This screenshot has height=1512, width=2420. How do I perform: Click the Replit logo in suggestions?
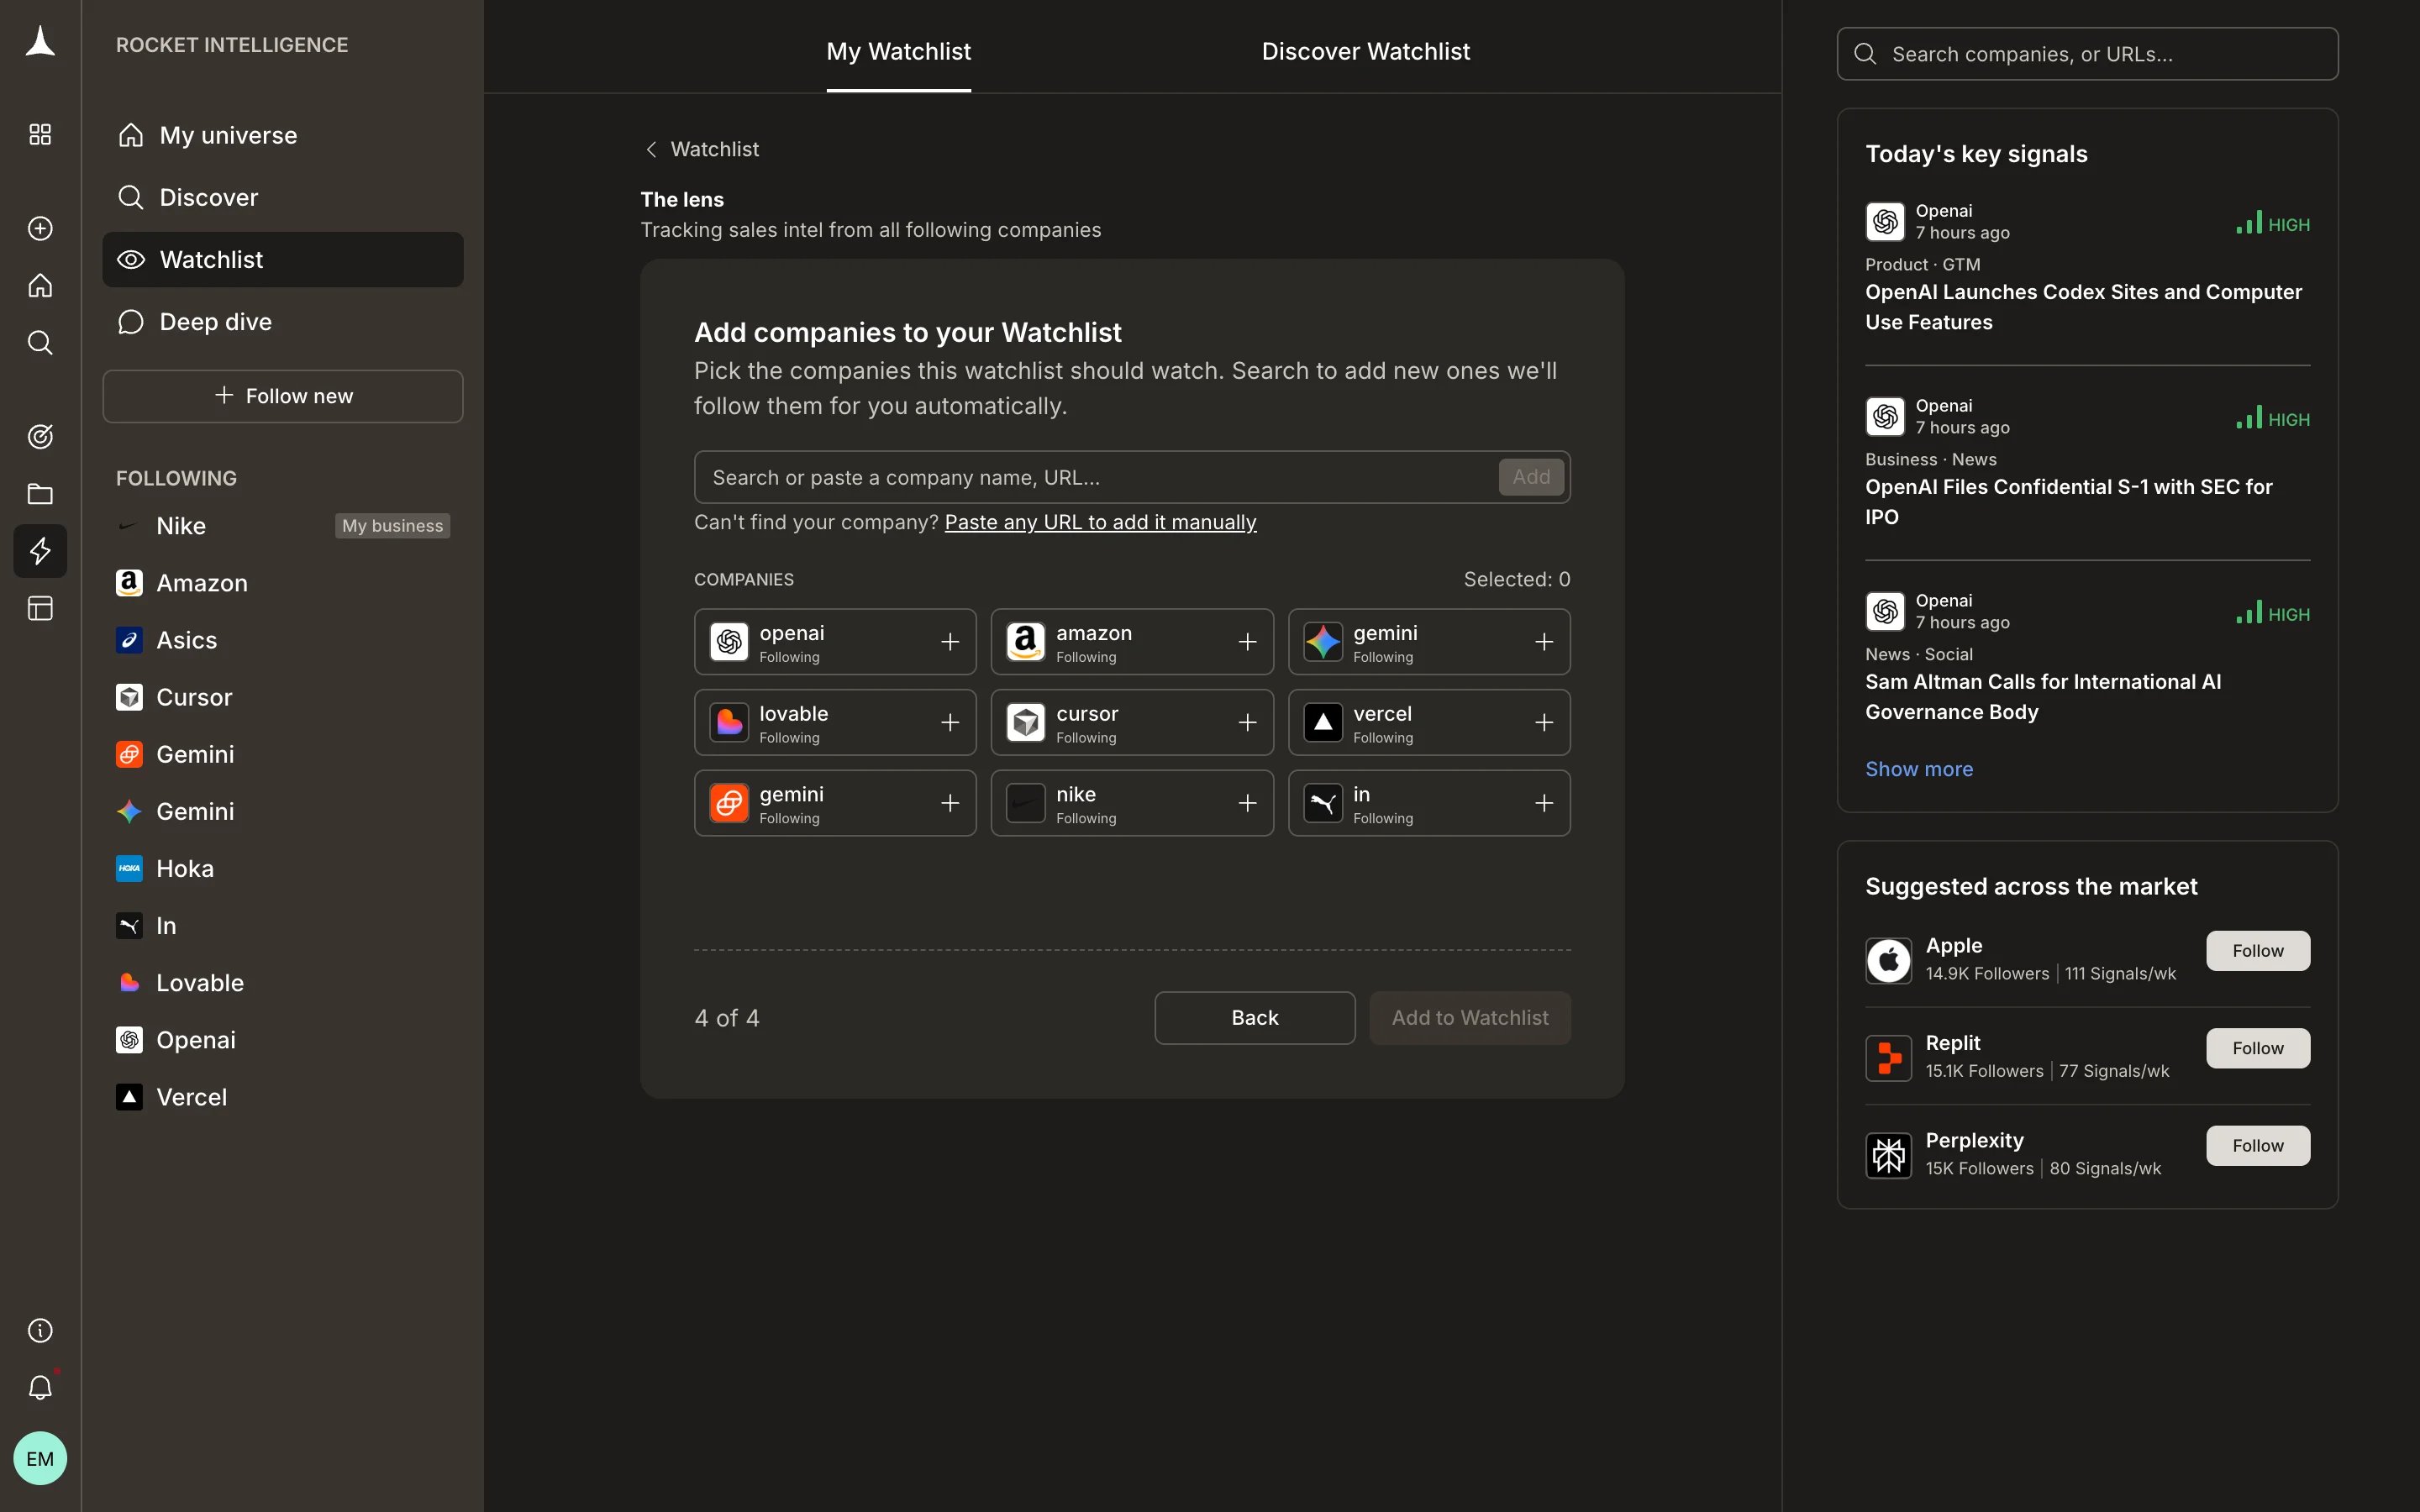point(1888,1057)
